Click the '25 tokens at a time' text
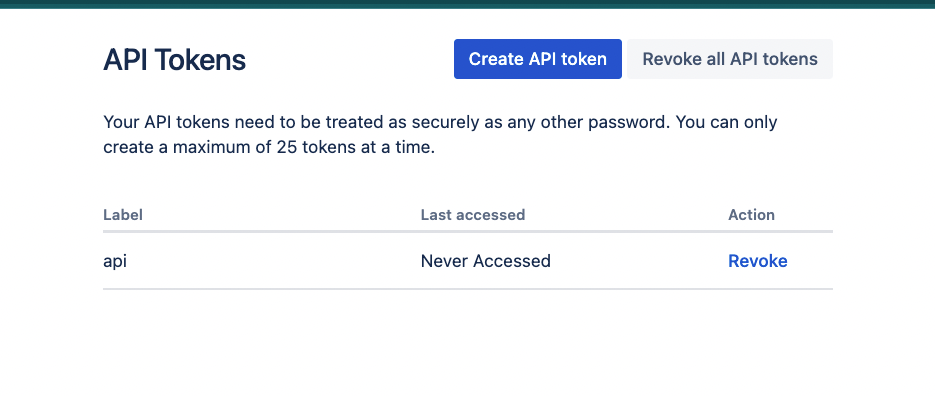 click(x=354, y=147)
